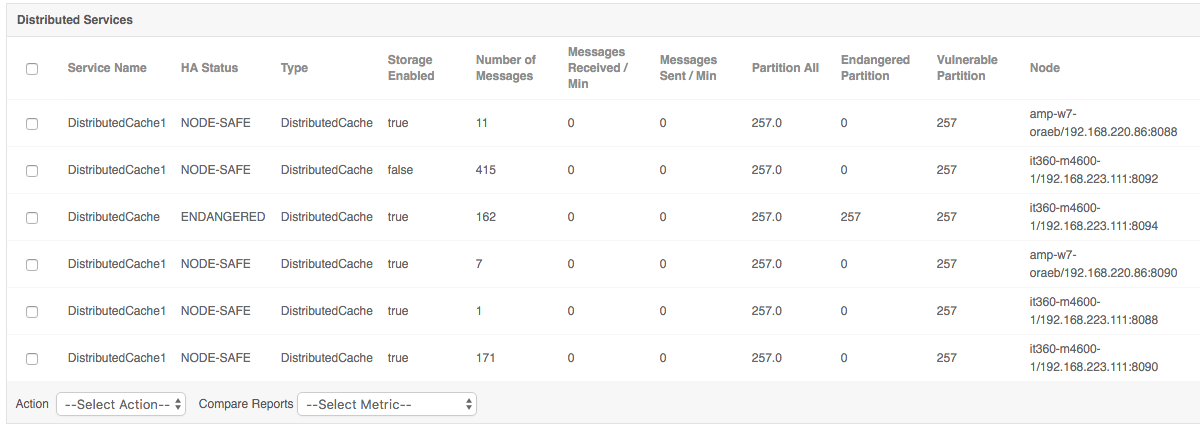The image size is (1200, 441).
Task: Click the 162 messages count value
Action: [x=486, y=217]
